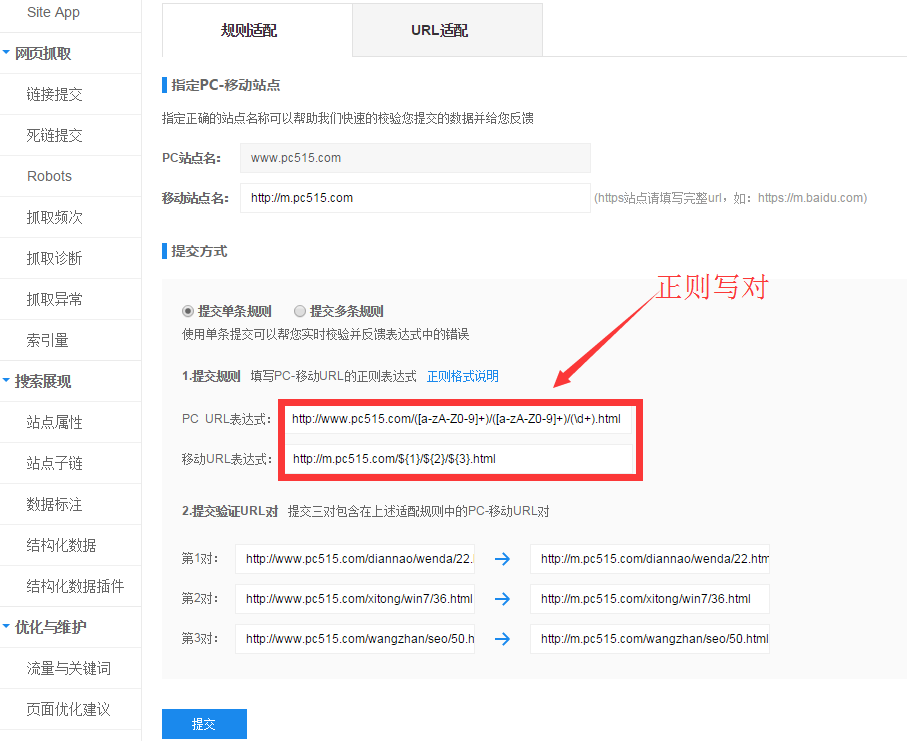907x741 pixels.
Task: Open 页面优化建议 in sidebar
Action: coord(68,709)
